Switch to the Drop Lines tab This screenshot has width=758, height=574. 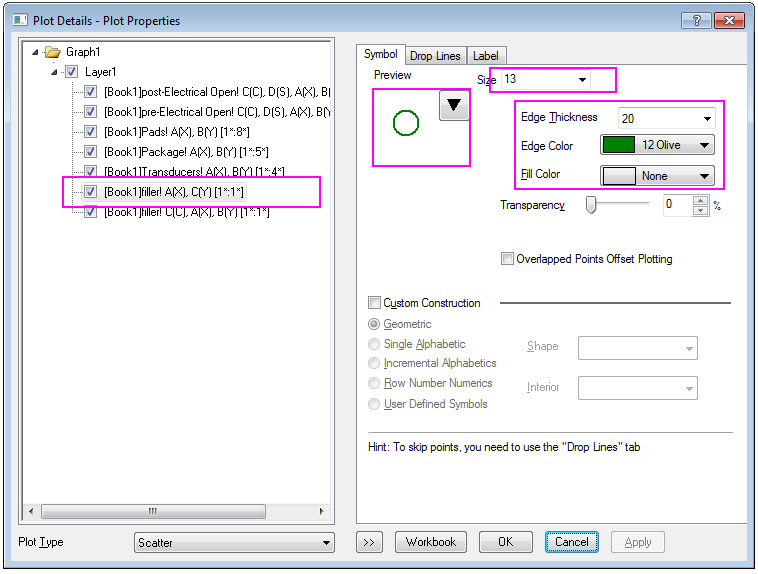435,56
